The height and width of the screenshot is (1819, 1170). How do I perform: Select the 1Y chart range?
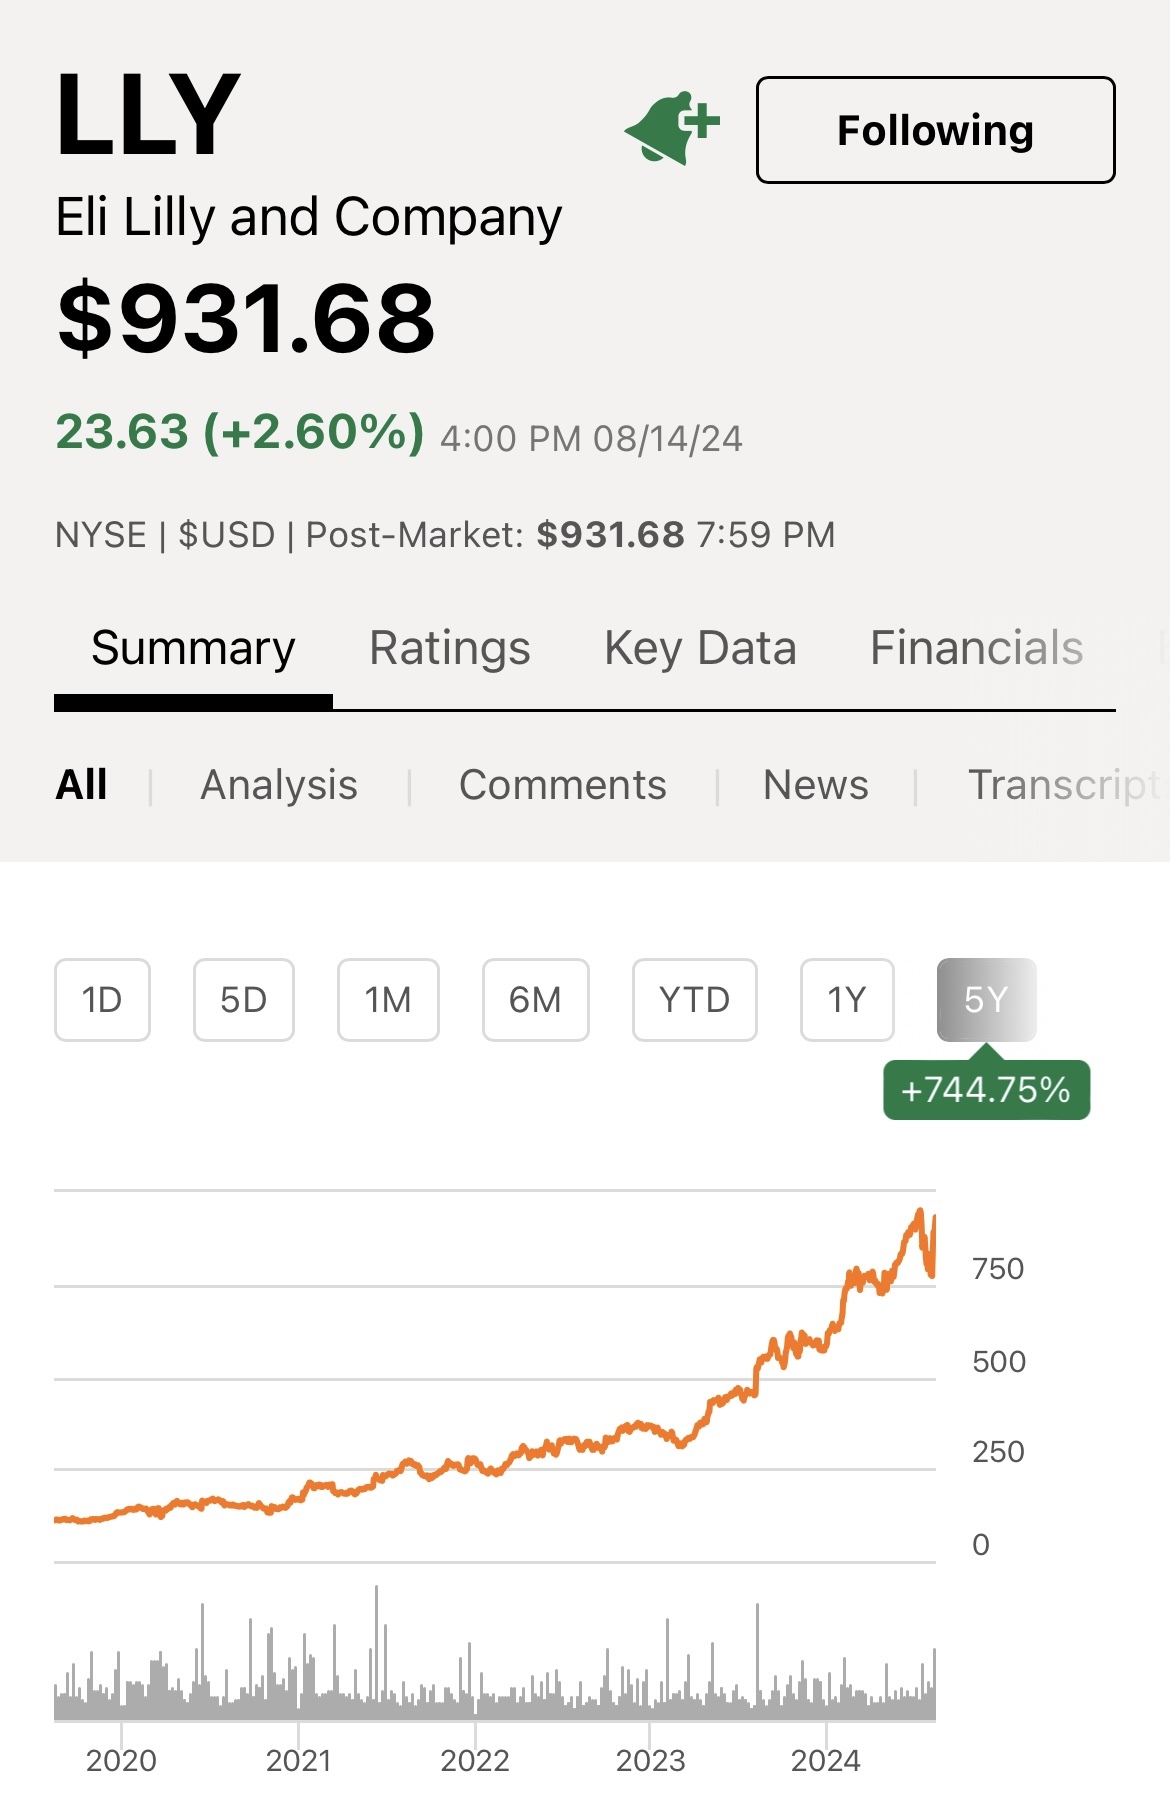point(847,999)
